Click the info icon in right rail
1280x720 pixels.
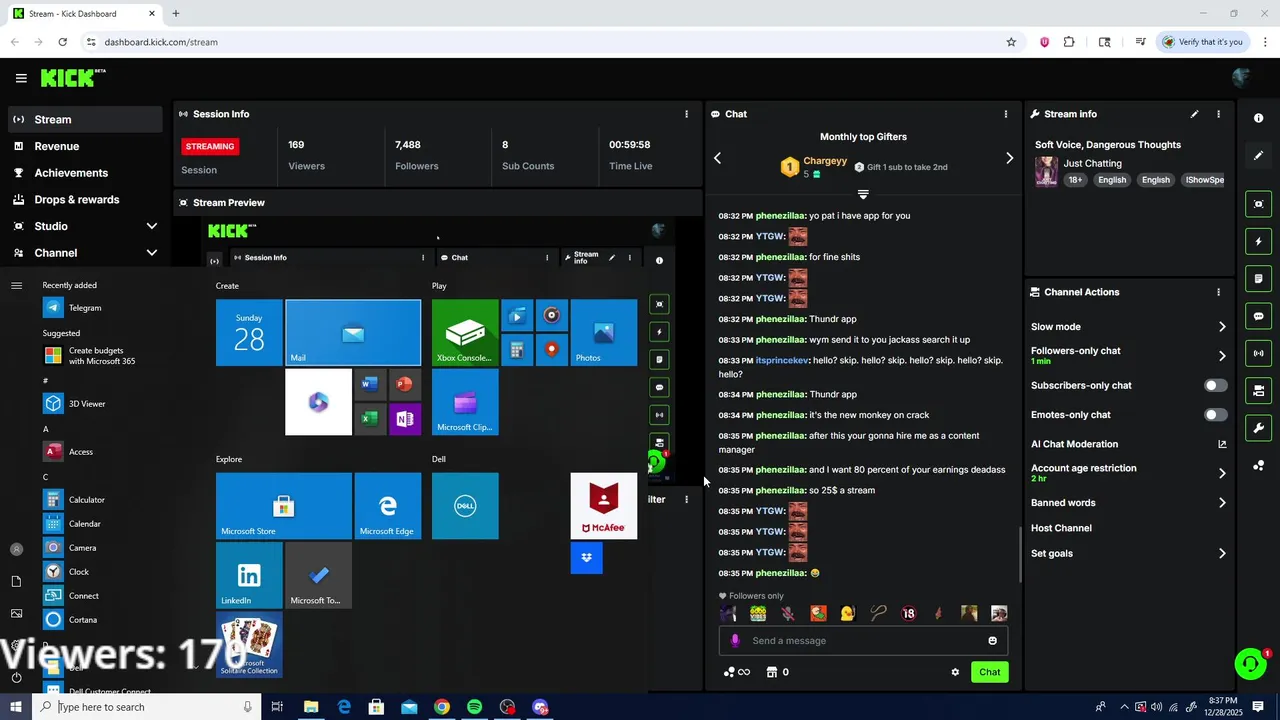tap(1258, 118)
